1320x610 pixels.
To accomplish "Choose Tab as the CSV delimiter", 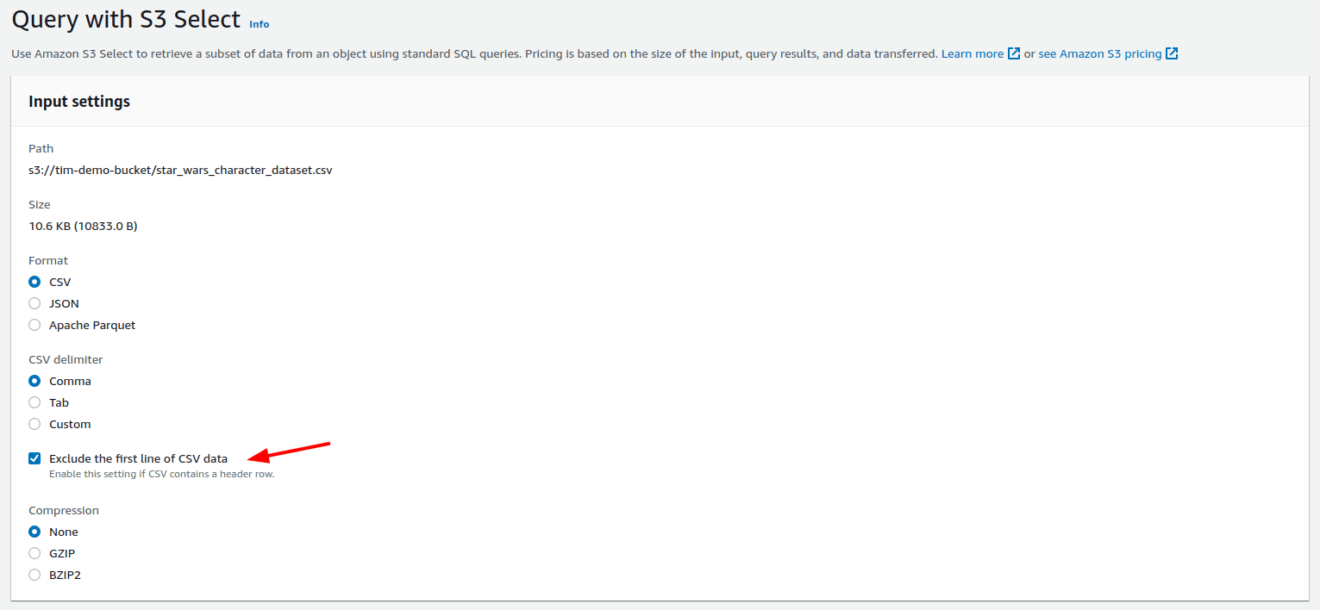I will point(34,402).
